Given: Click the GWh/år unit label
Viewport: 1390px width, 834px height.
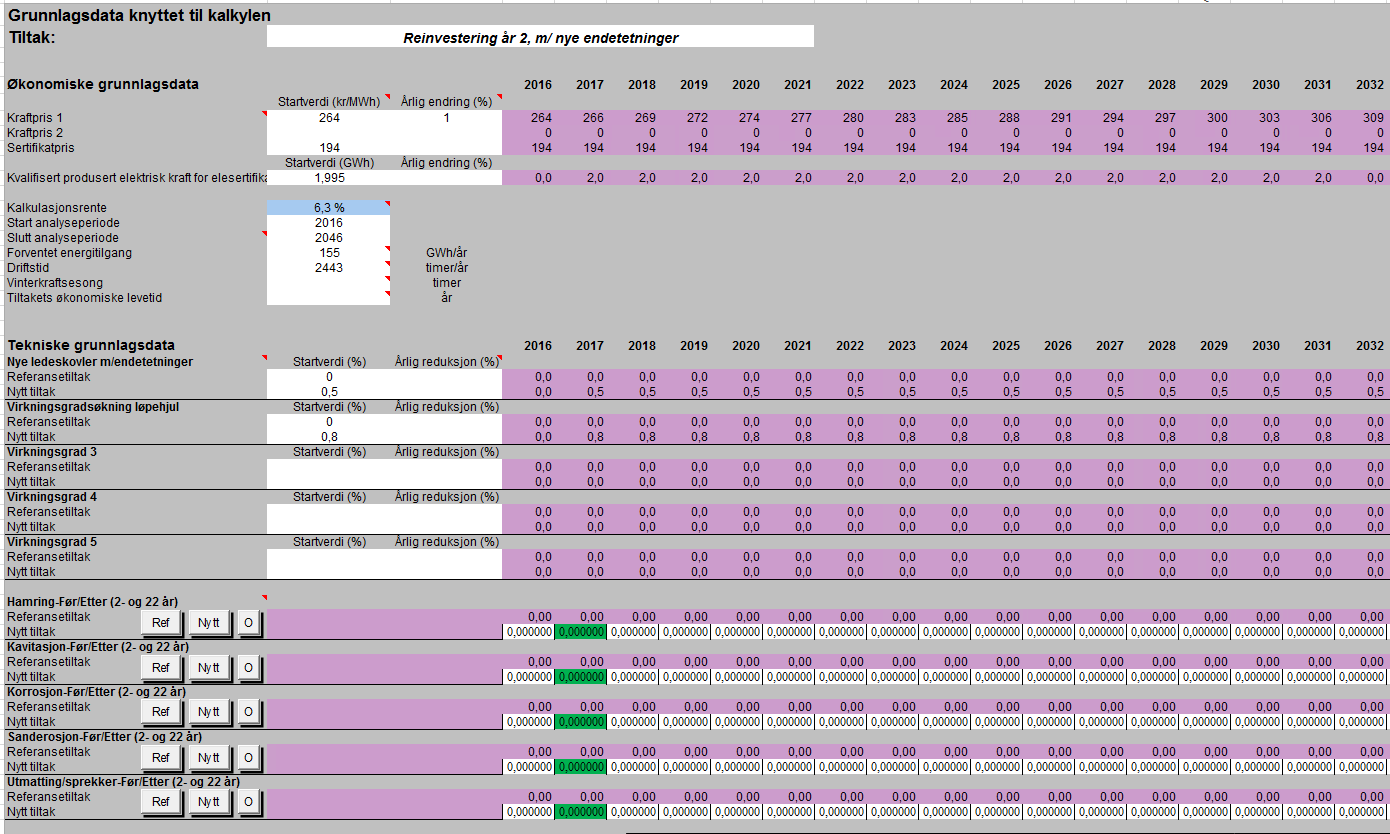Looking at the screenshot, I should pyautogui.click(x=446, y=253).
